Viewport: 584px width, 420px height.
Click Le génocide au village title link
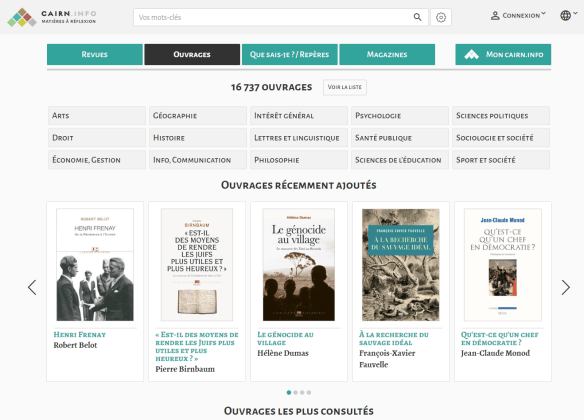285,338
